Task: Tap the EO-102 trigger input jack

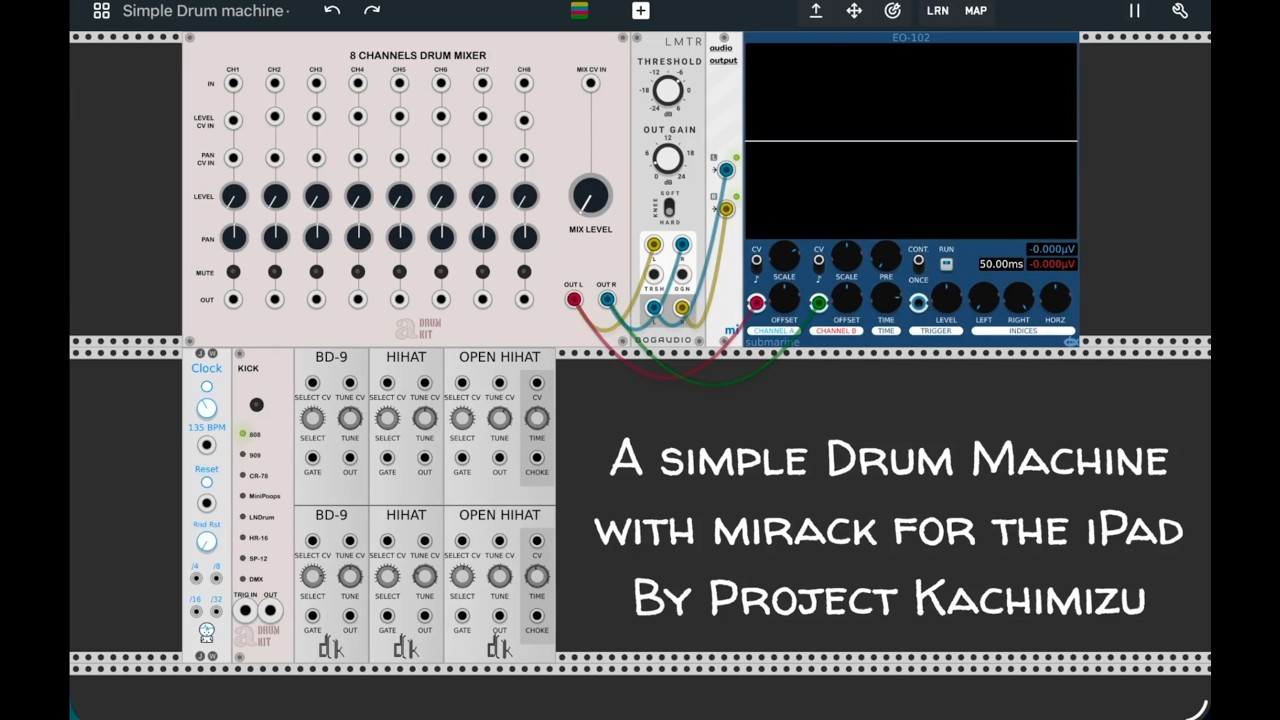Action: pyautogui.click(x=918, y=303)
